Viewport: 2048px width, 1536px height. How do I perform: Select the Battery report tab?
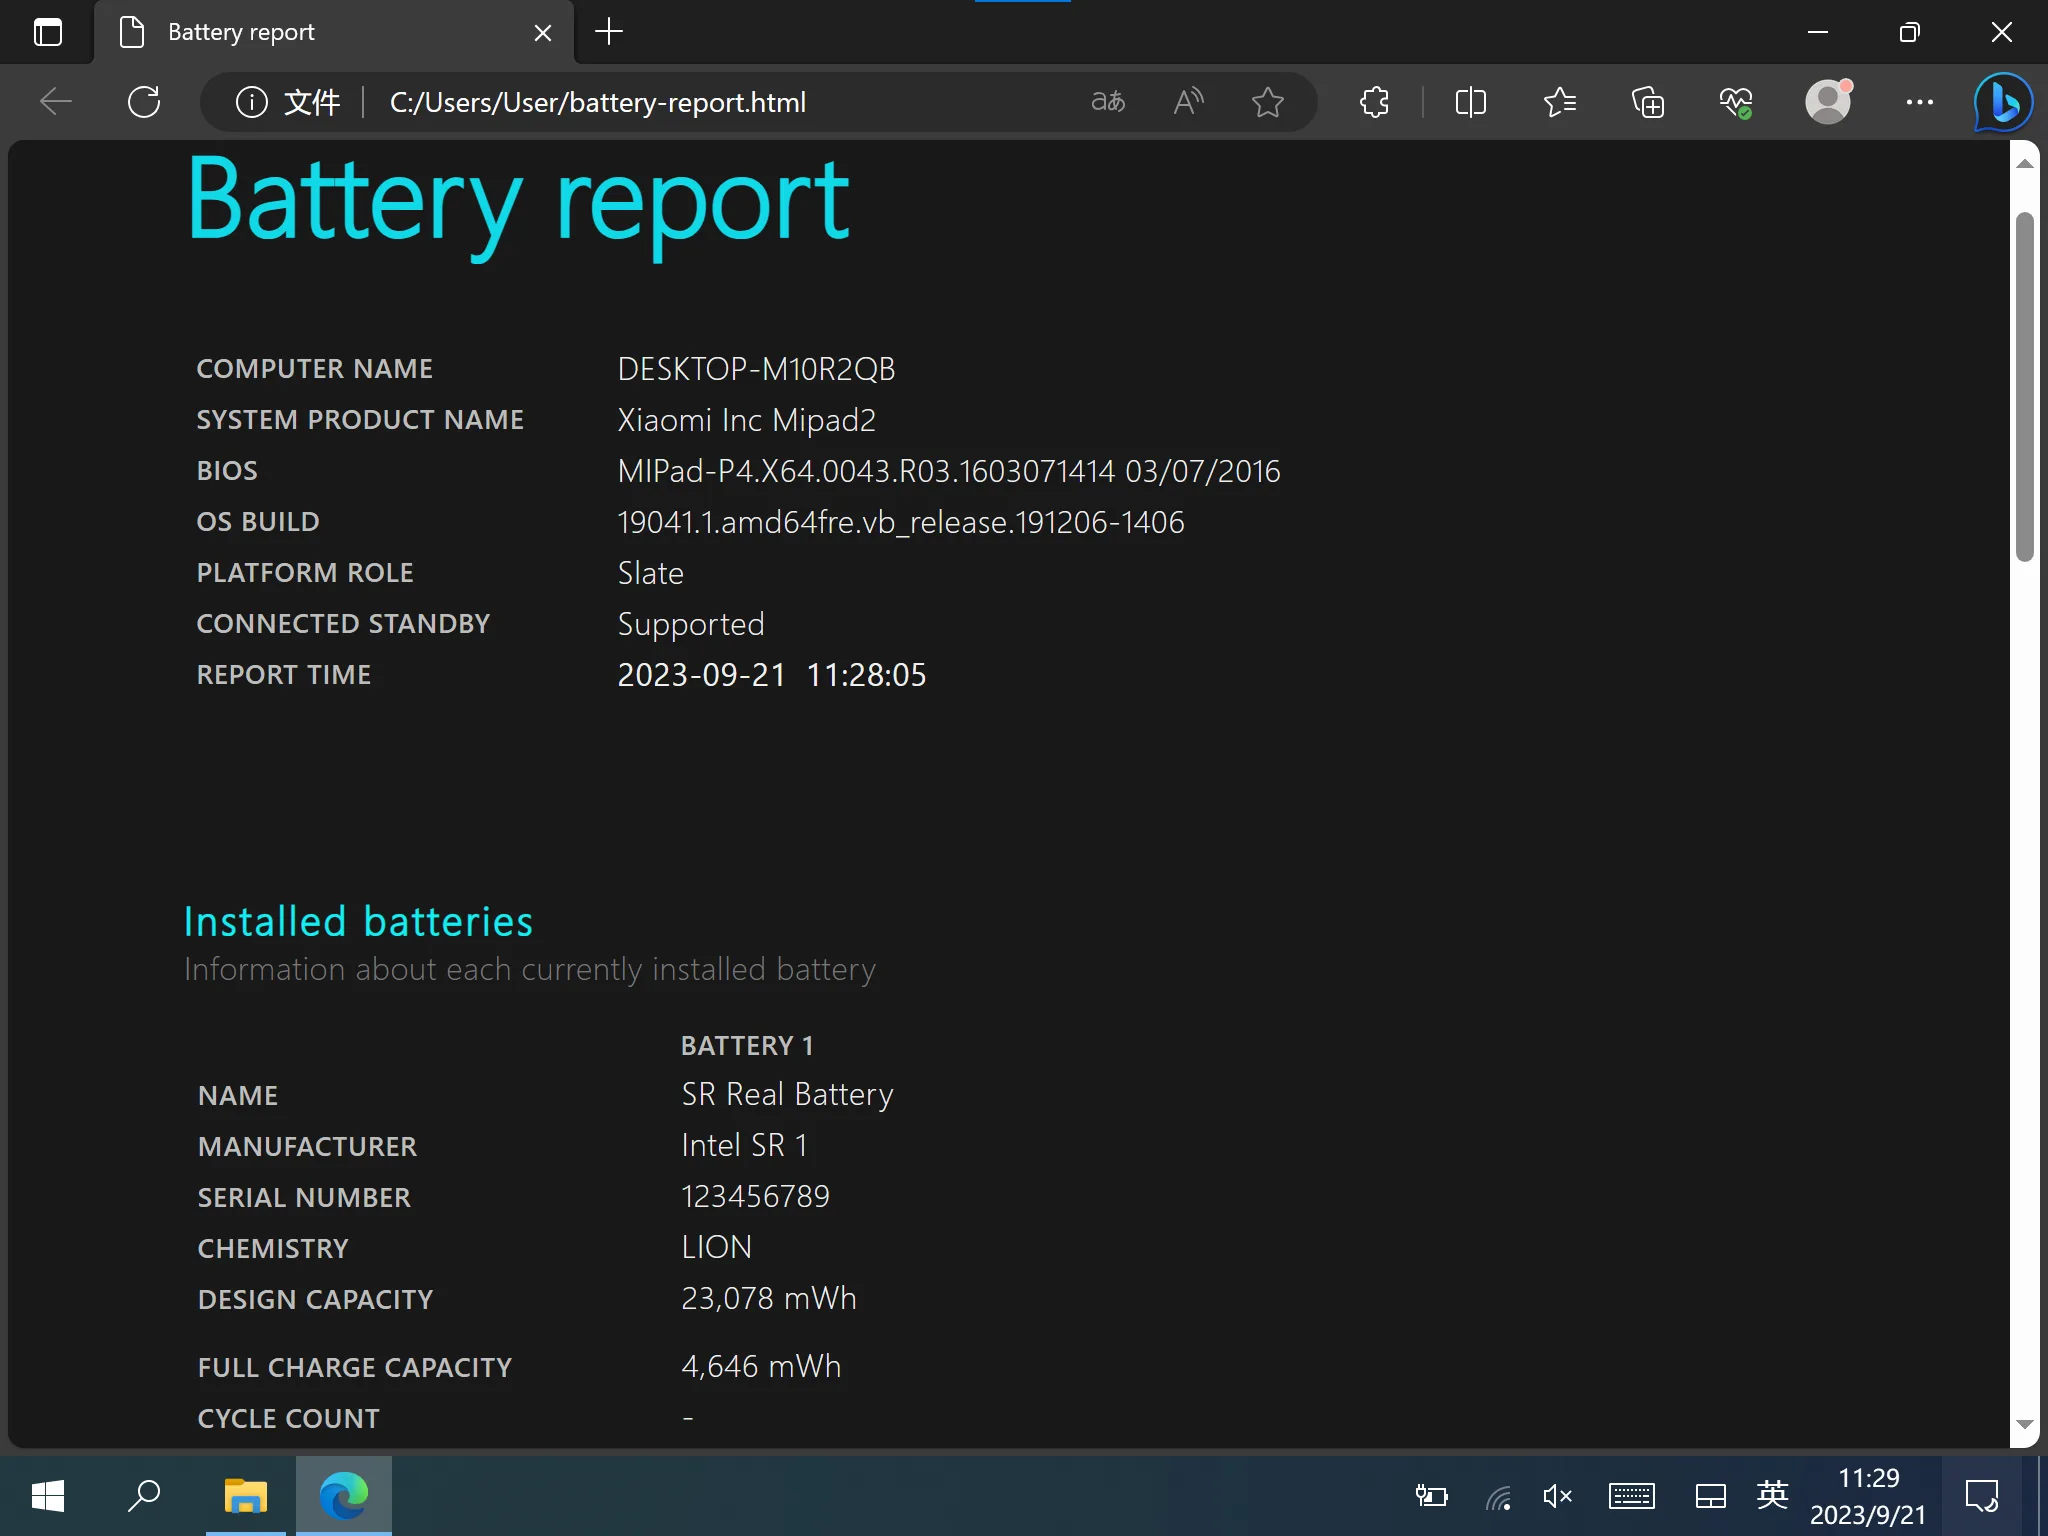334,32
